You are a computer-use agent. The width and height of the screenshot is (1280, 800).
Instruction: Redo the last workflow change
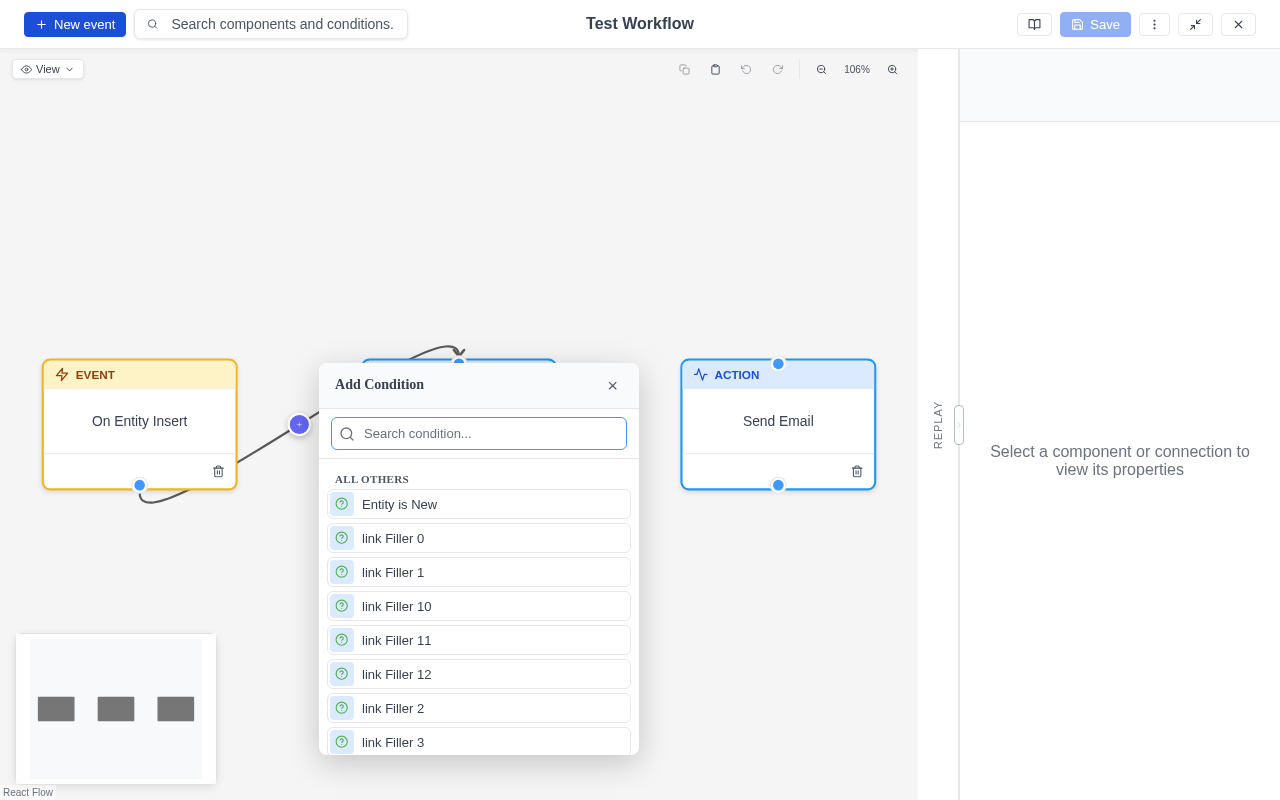(x=778, y=69)
